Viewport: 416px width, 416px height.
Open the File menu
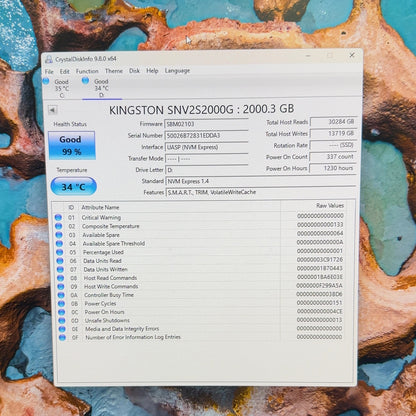(x=49, y=72)
